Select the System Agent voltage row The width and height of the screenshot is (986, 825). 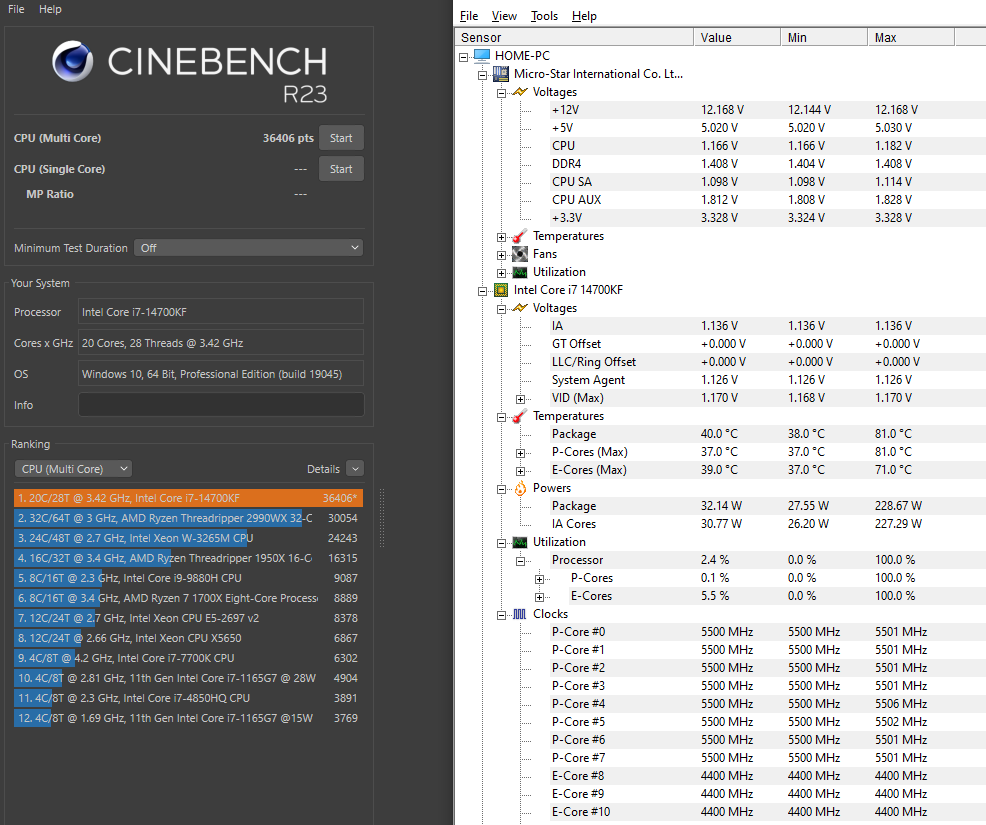click(767, 380)
